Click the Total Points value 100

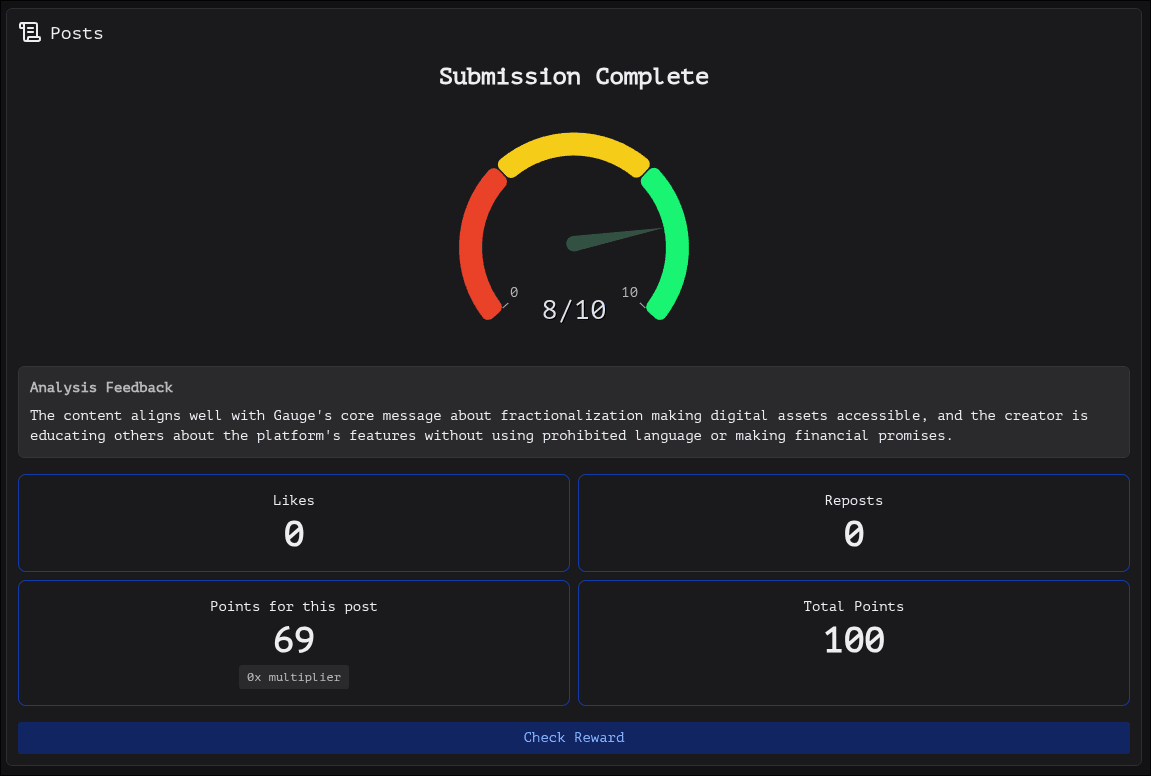(x=853, y=640)
